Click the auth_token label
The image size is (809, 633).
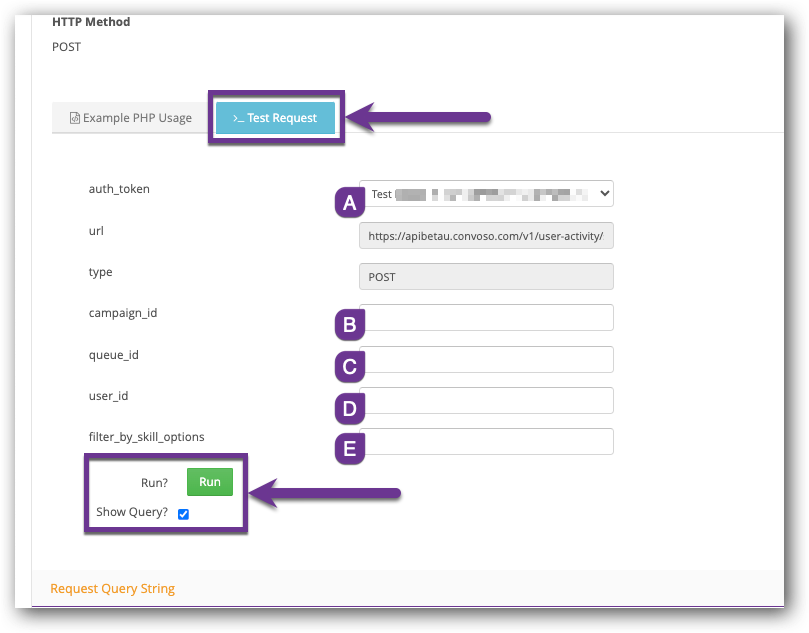(x=119, y=189)
